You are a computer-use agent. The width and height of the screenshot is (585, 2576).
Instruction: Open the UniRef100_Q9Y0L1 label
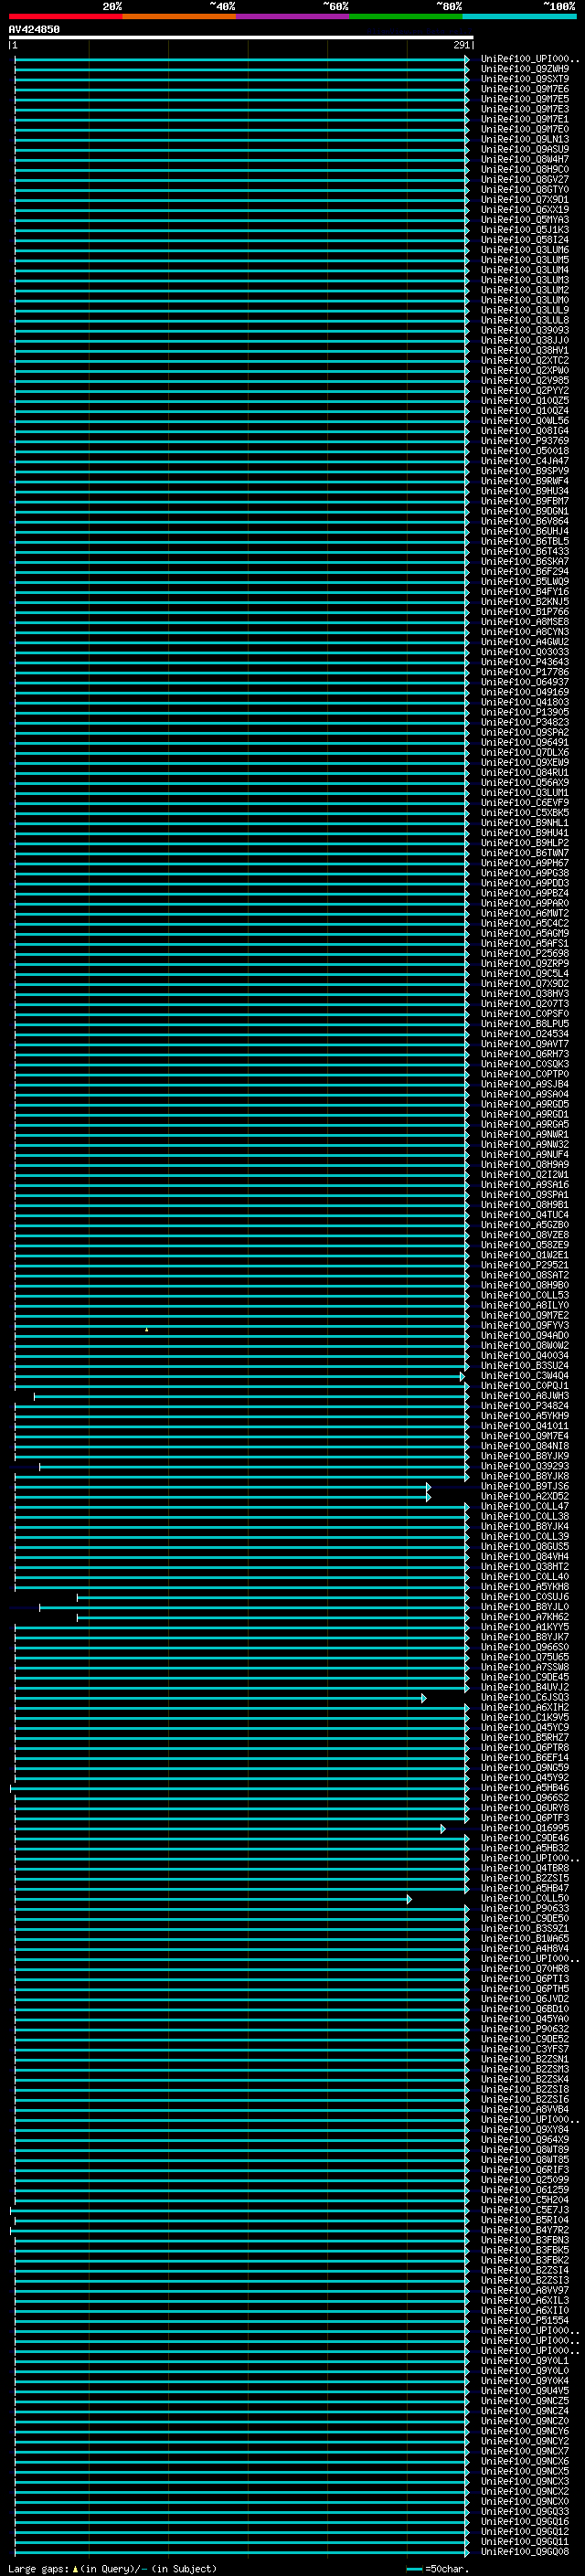(x=524, y=2360)
